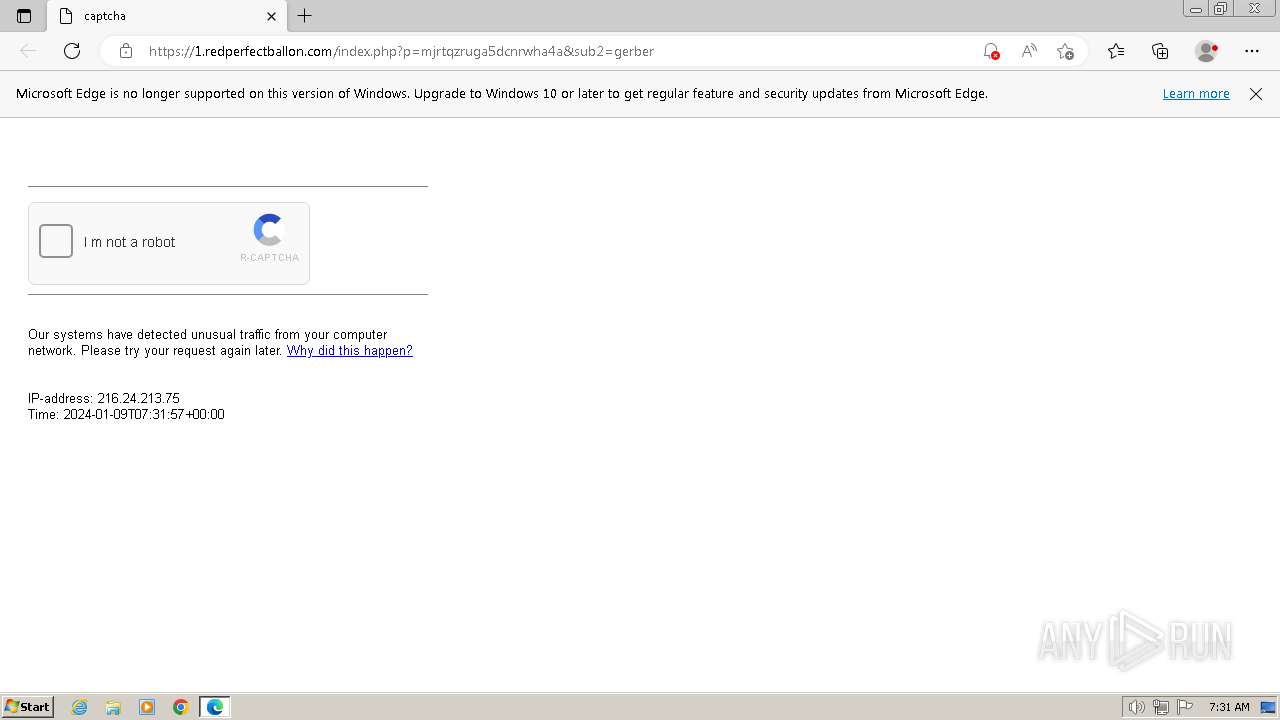Open blocked notifications icon in address bar
The image size is (1280, 720).
point(990,51)
